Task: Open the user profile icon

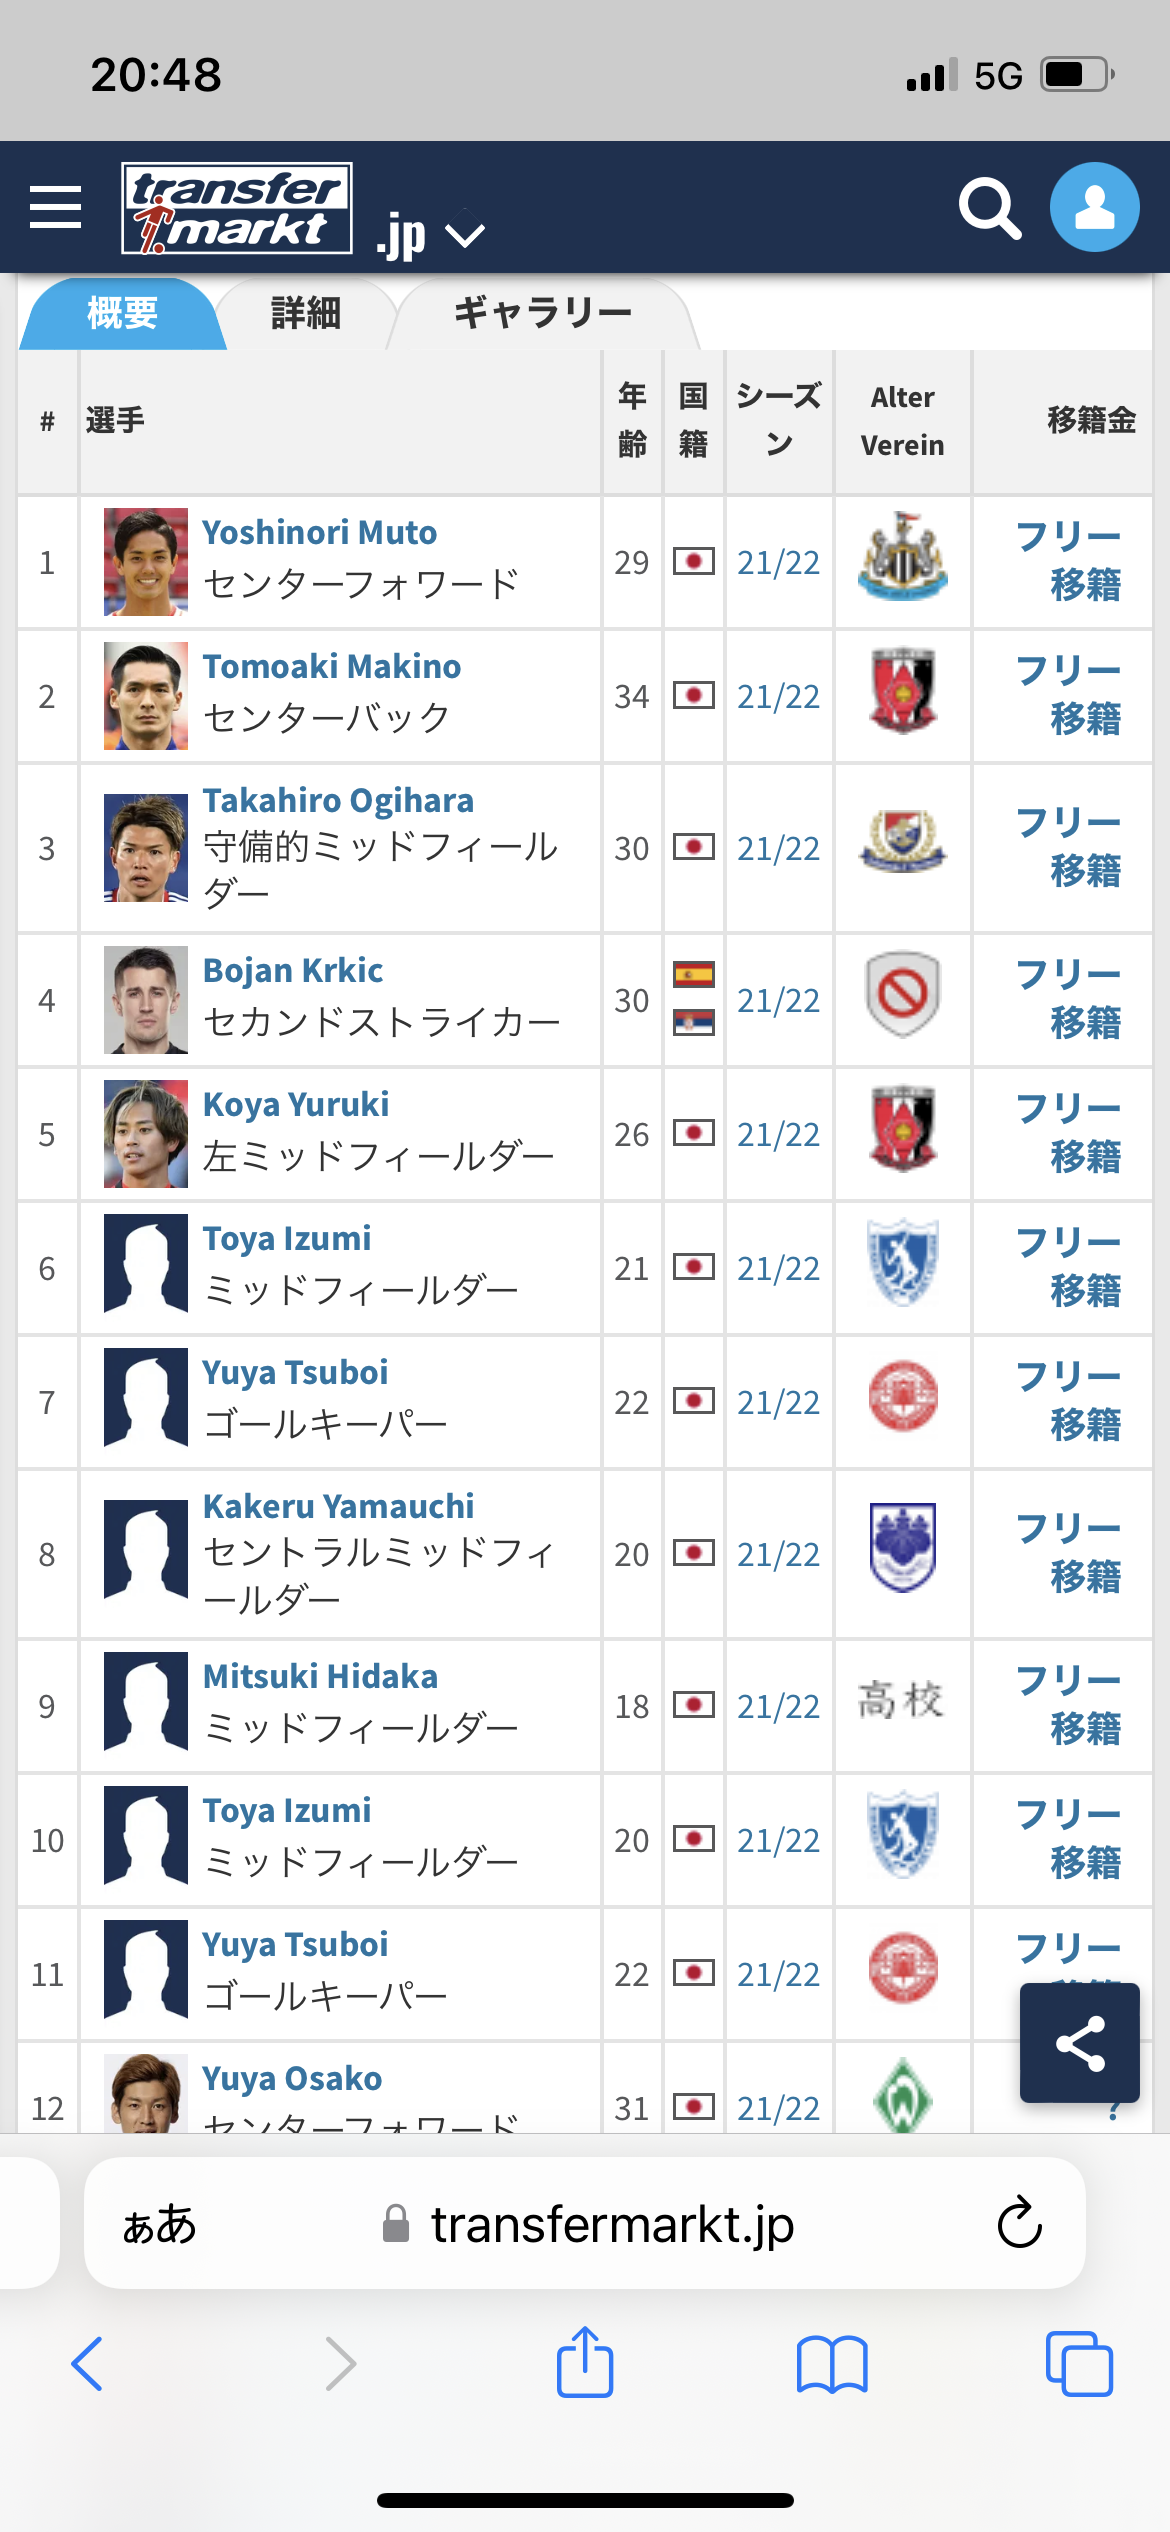Action: tap(1094, 207)
